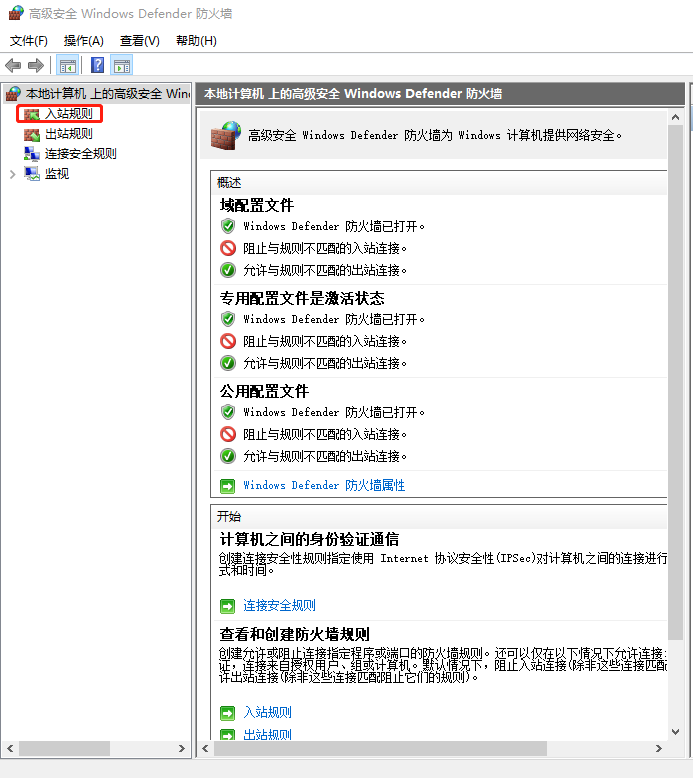Click the 查看和创建防火墙规则 heading
Viewport: 693px width, 778px height.
(x=295, y=634)
